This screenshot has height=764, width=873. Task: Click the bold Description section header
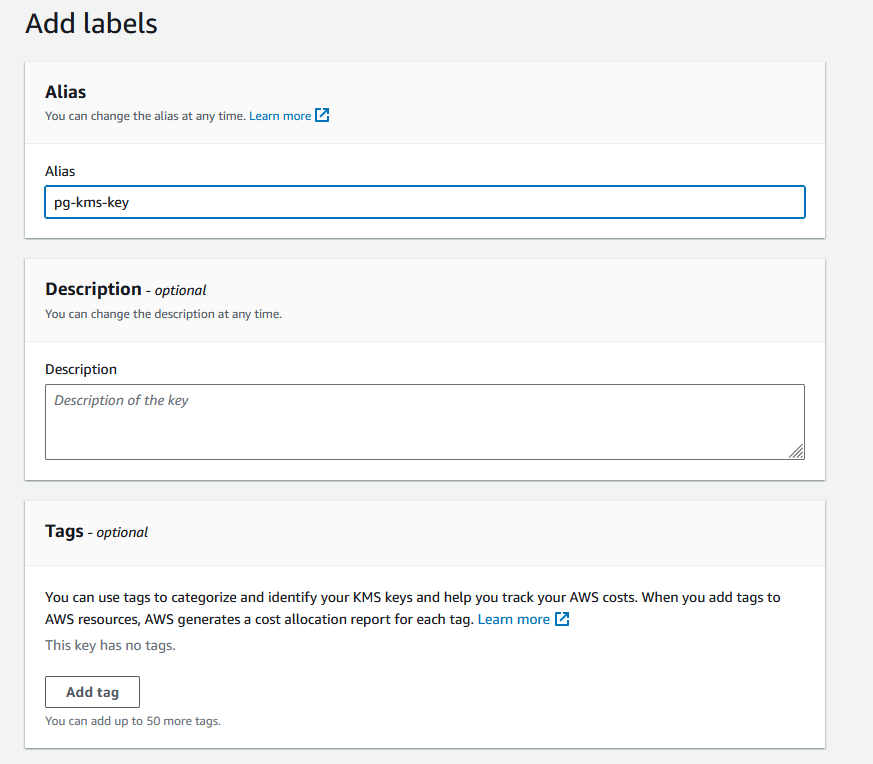point(93,289)
